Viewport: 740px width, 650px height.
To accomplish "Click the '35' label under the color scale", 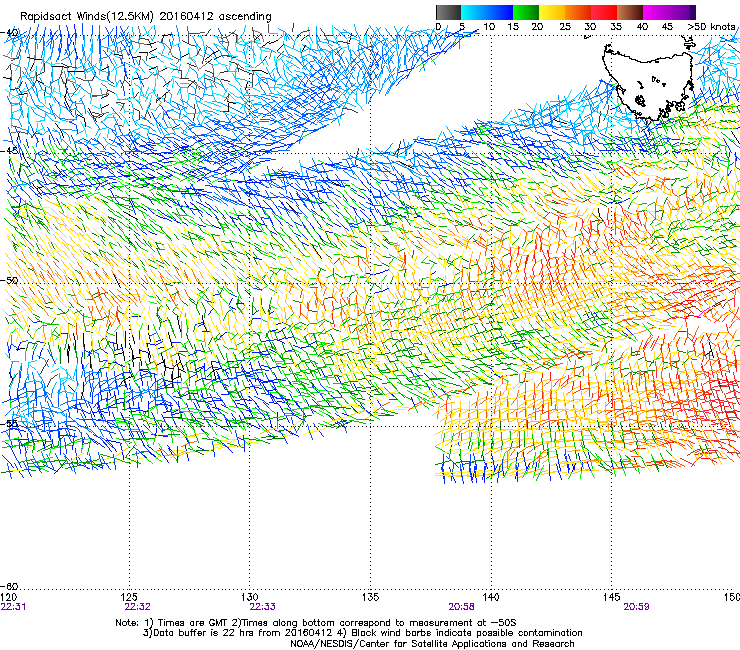I will tap(616, 27).
